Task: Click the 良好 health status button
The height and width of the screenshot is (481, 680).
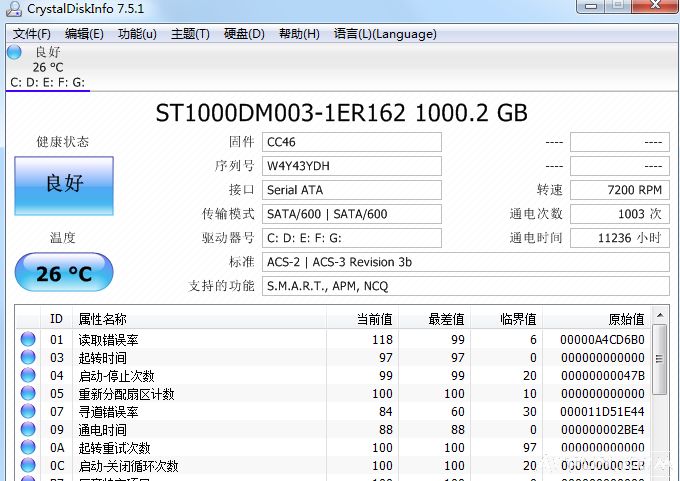Action: [x=64, y=185]
